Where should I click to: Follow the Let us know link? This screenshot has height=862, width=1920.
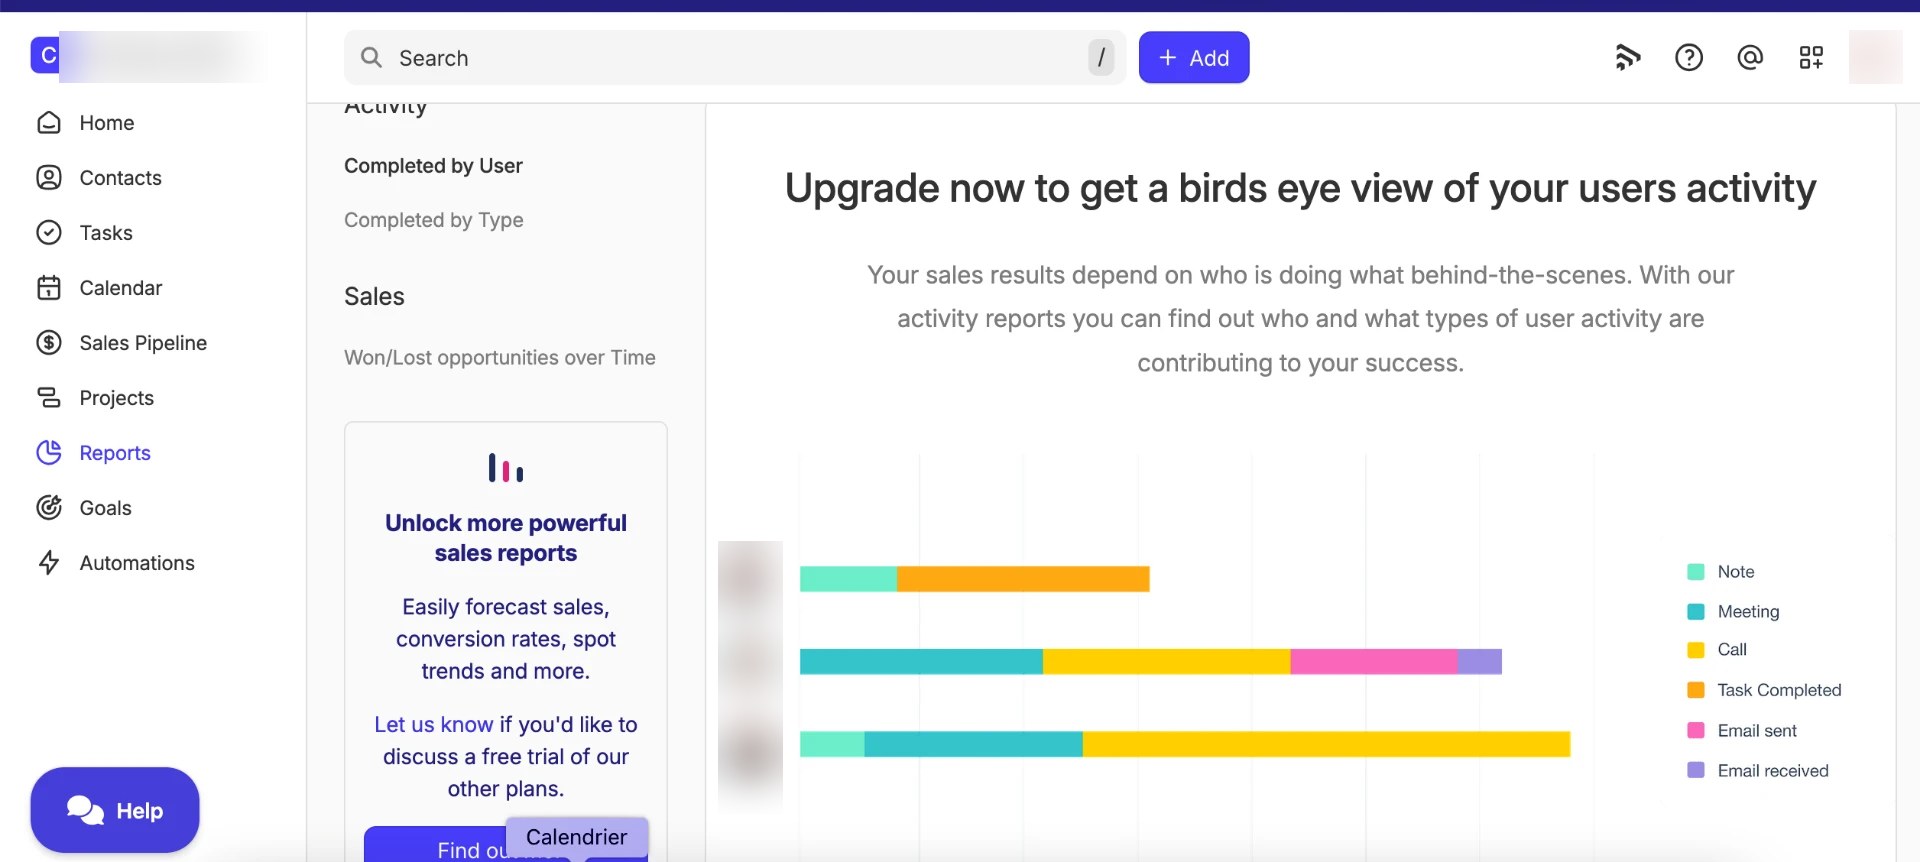pos(433,724)
